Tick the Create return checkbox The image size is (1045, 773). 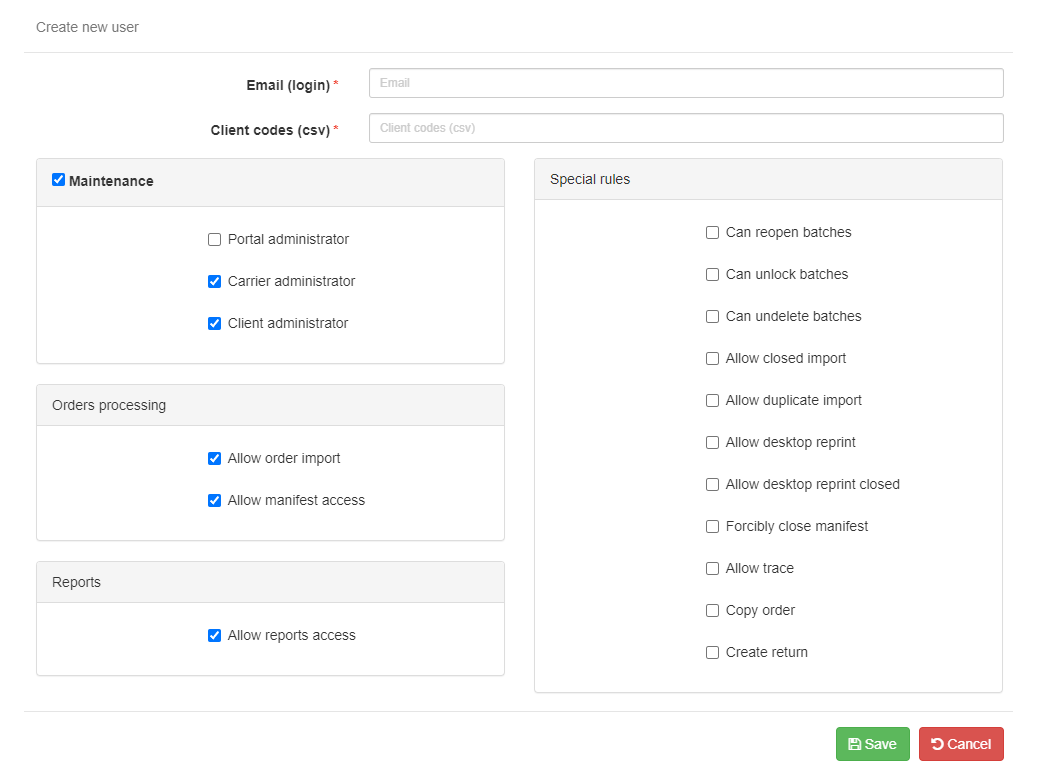pos(712,652)
